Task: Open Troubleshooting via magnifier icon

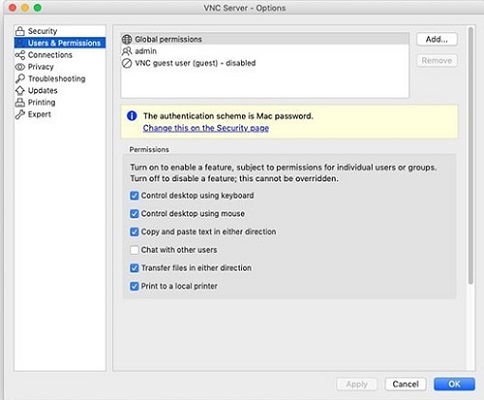Action: coord(20,79)
